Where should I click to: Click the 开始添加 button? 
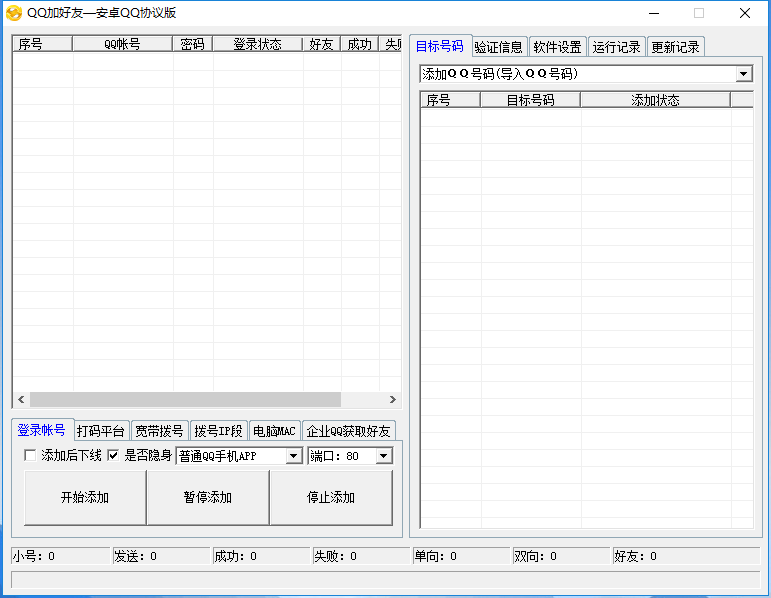point(85,497)
